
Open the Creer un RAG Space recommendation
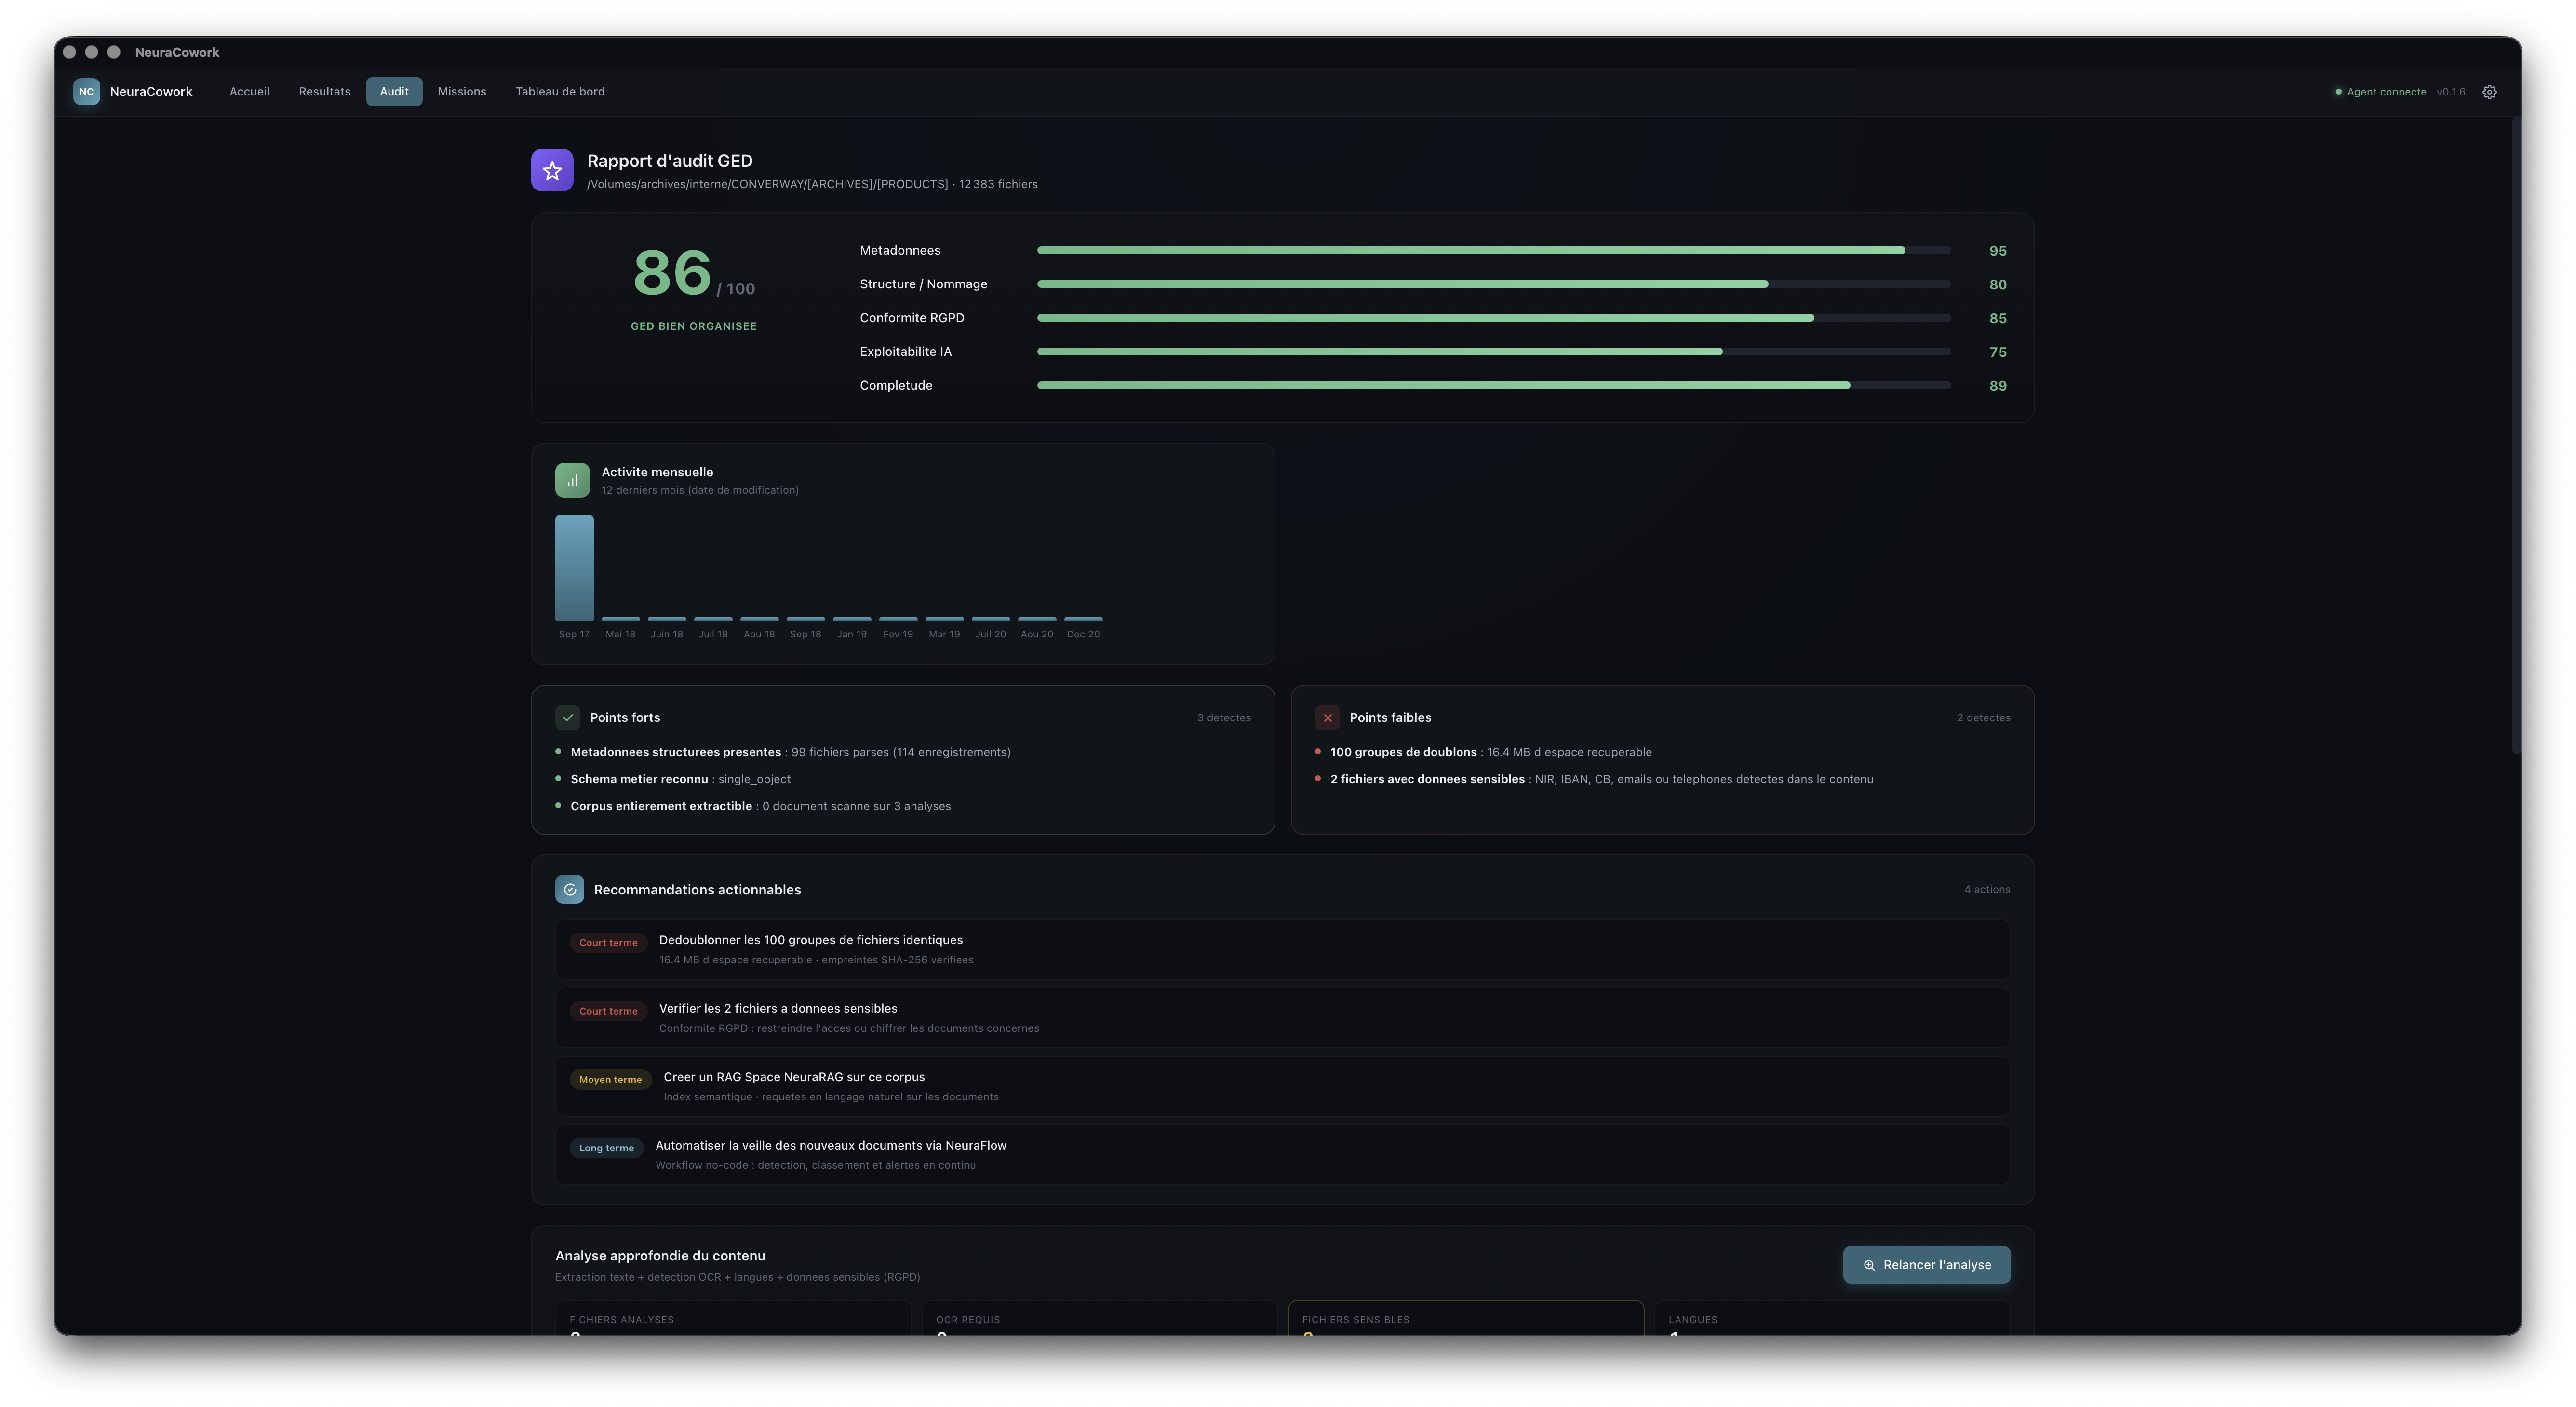tap(1282, 1086)
